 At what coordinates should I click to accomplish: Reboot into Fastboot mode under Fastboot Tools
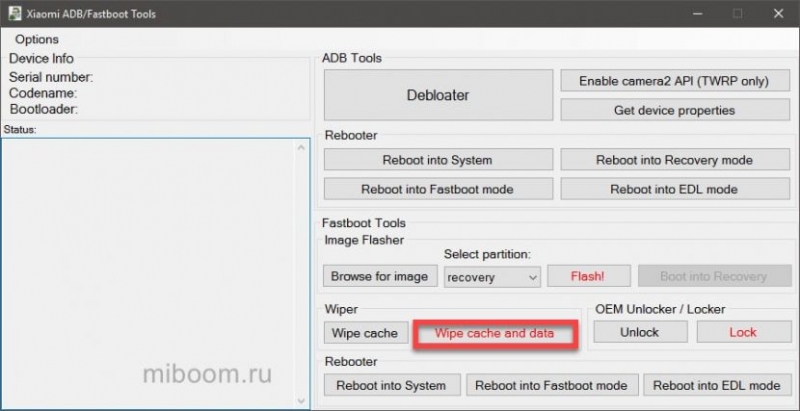point(552,386)
